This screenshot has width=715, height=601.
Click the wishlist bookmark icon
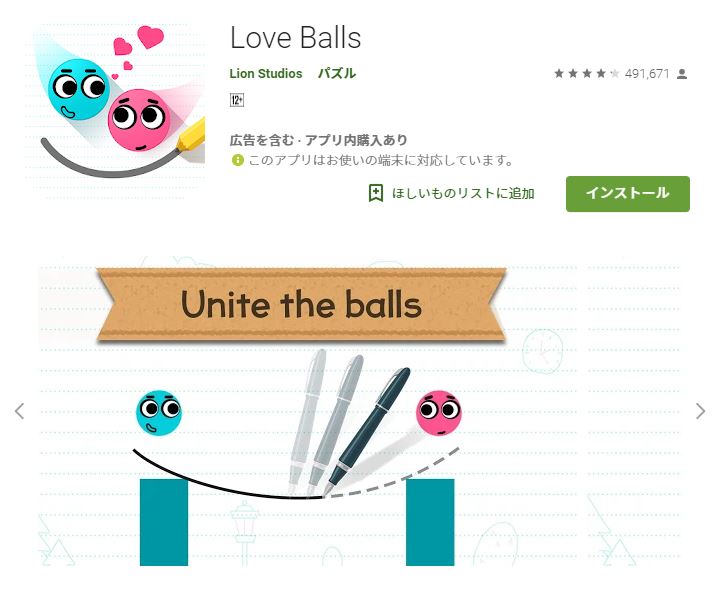point(376,193)
